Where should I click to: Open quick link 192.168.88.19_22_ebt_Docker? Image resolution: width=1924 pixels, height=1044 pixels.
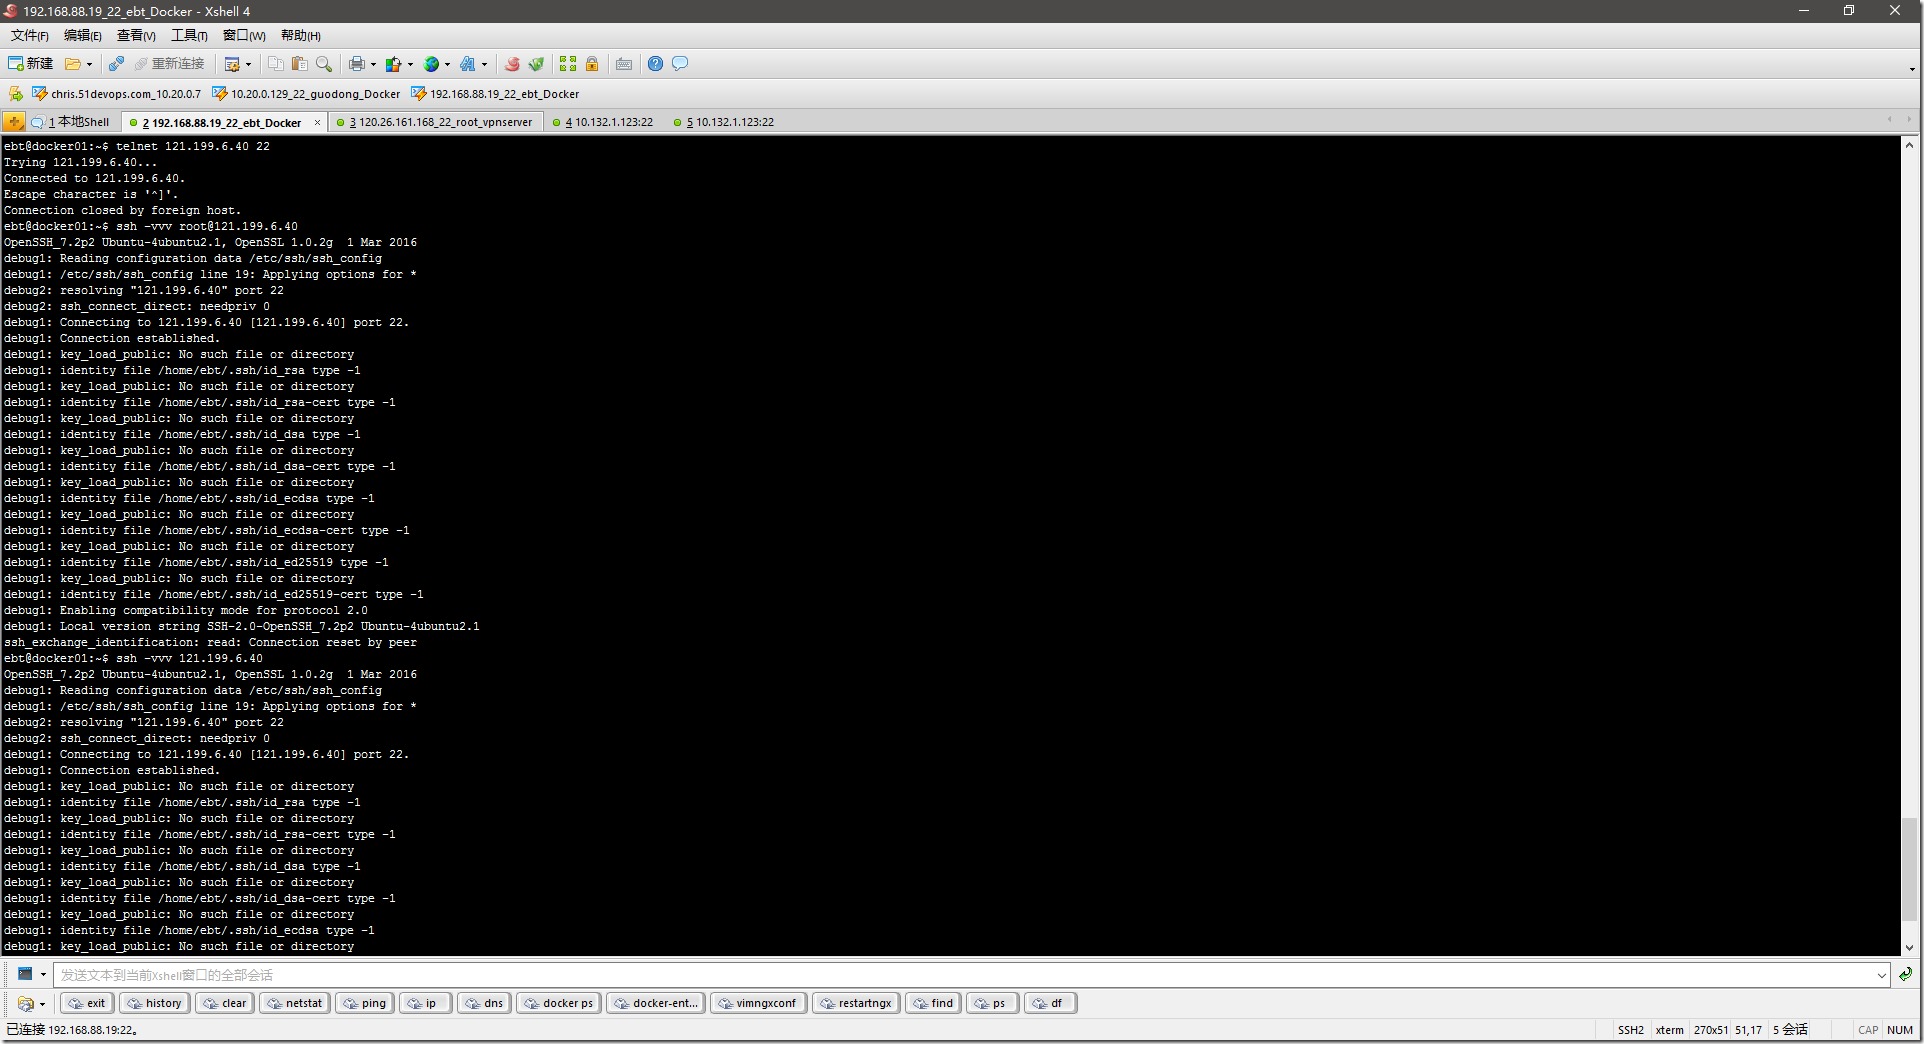(495, 94)
